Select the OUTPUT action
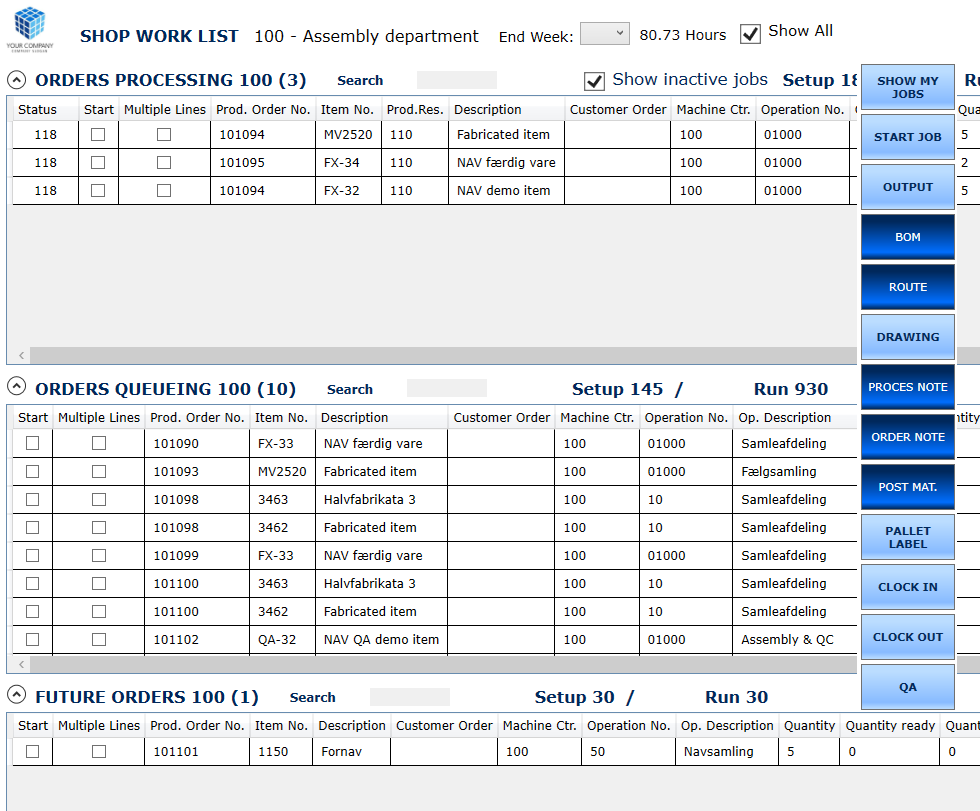980x811 pixels. coord(907,186)
